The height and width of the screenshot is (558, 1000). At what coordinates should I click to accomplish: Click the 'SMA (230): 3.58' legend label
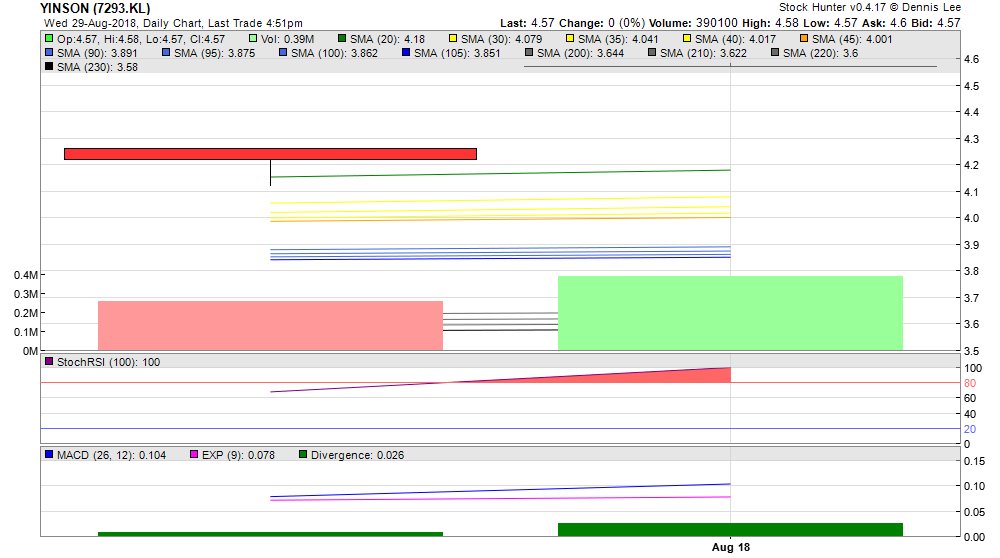pos(98,67)
